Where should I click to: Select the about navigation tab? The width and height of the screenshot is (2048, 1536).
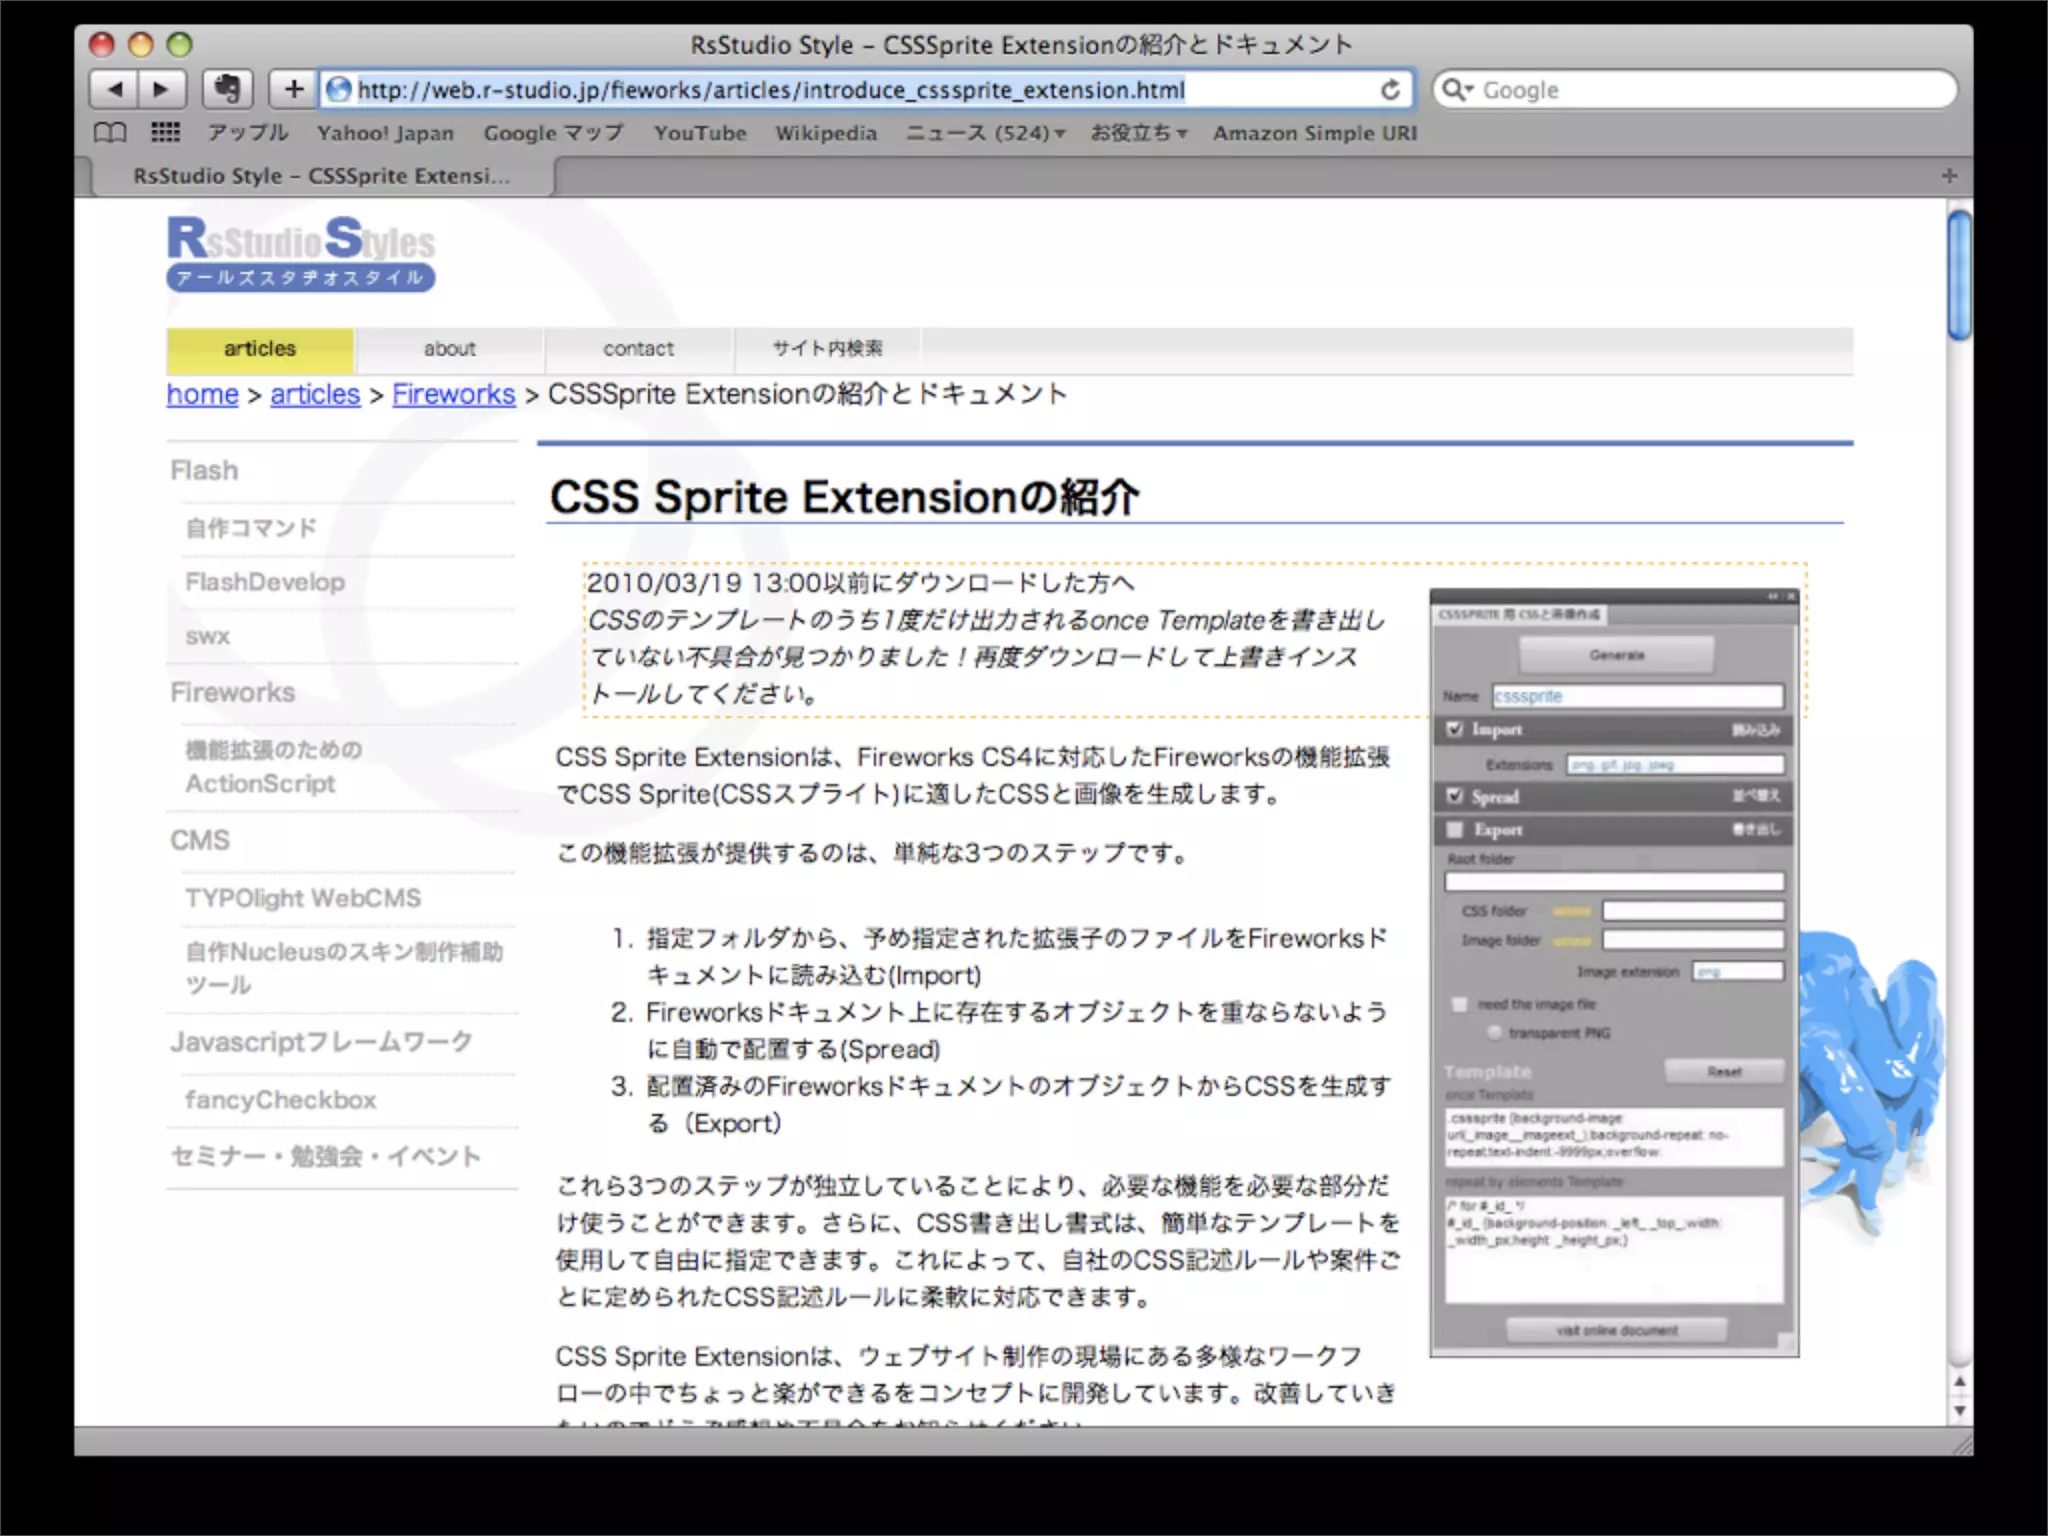pos(449,349)
